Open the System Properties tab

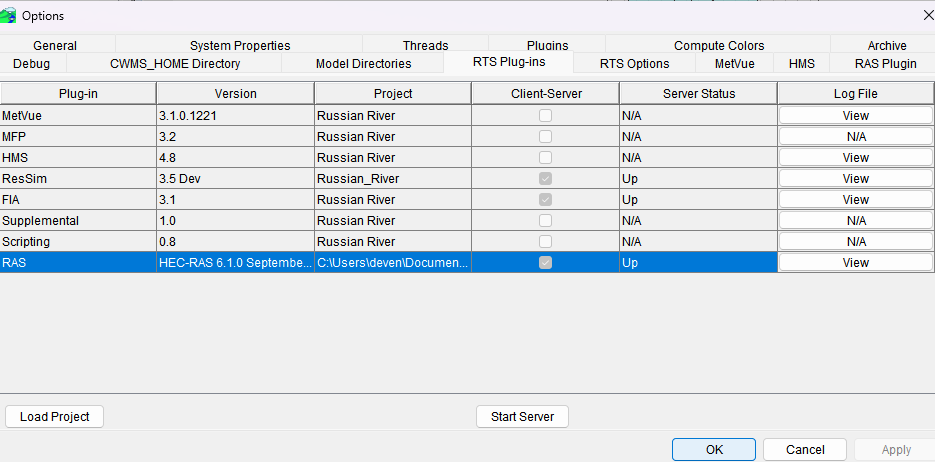pos(240,45)
